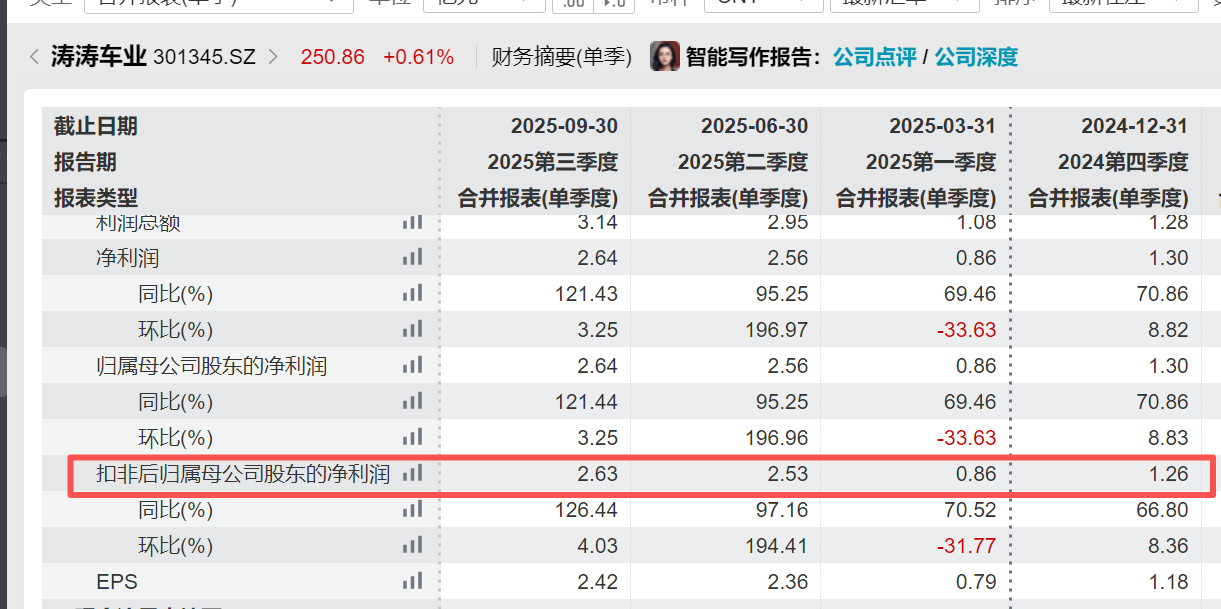Click the value 194.41
Viewport: 1221px width, 609px height.
[x=776, y=546]
